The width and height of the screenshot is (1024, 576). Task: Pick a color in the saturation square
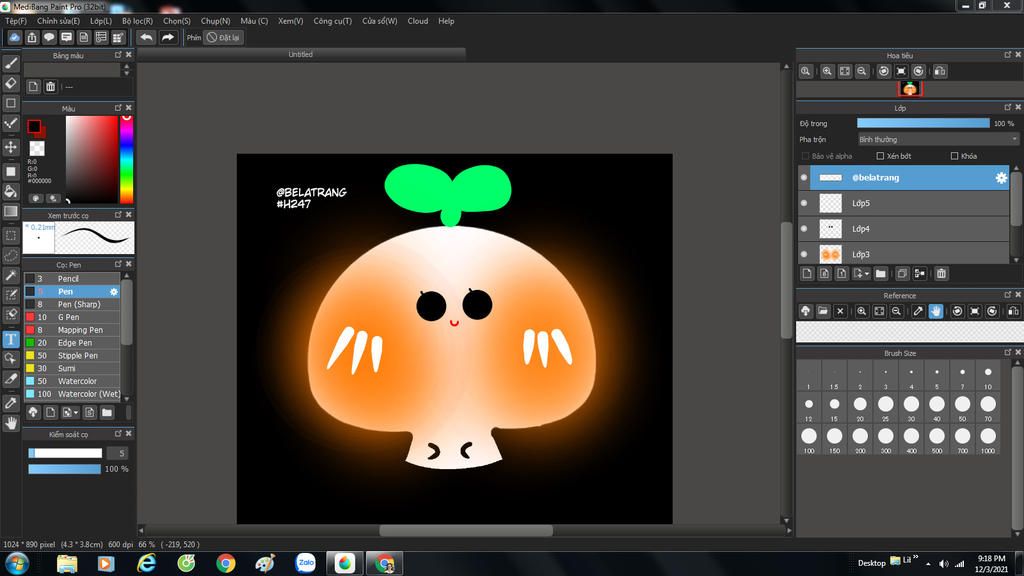point(91,159)
